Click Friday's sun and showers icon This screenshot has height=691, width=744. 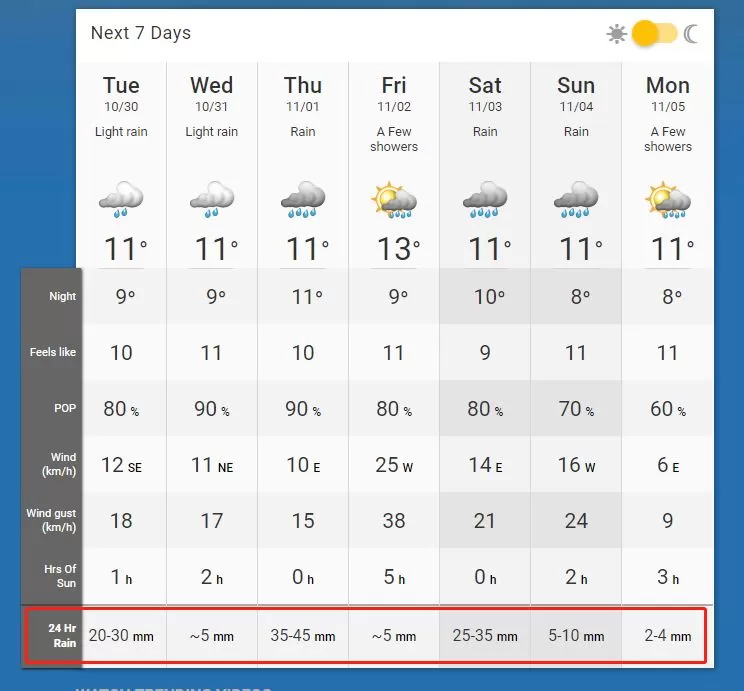pos(394,199)
